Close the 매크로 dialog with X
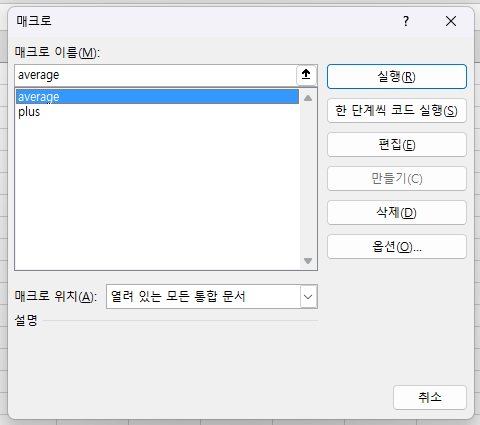Screen dimensions: 480x425 click(451, 21)
